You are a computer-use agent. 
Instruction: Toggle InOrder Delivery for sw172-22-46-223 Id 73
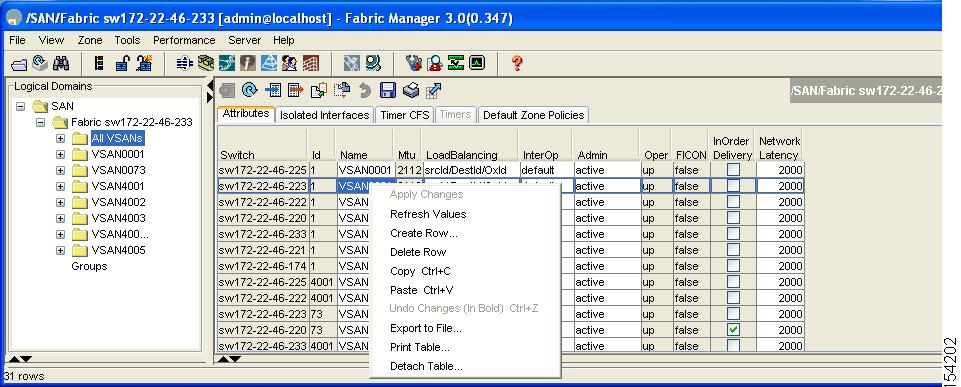tap(733, 313)
